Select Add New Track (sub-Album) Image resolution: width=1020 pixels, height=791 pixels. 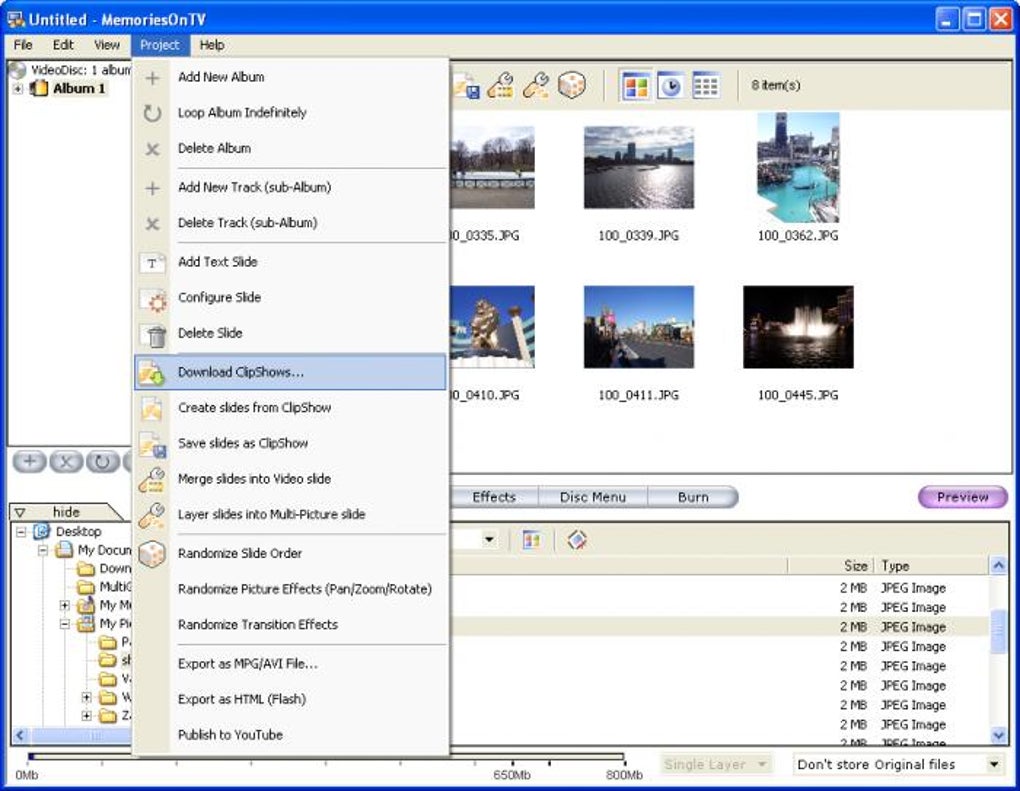click(x=290, y=188)
